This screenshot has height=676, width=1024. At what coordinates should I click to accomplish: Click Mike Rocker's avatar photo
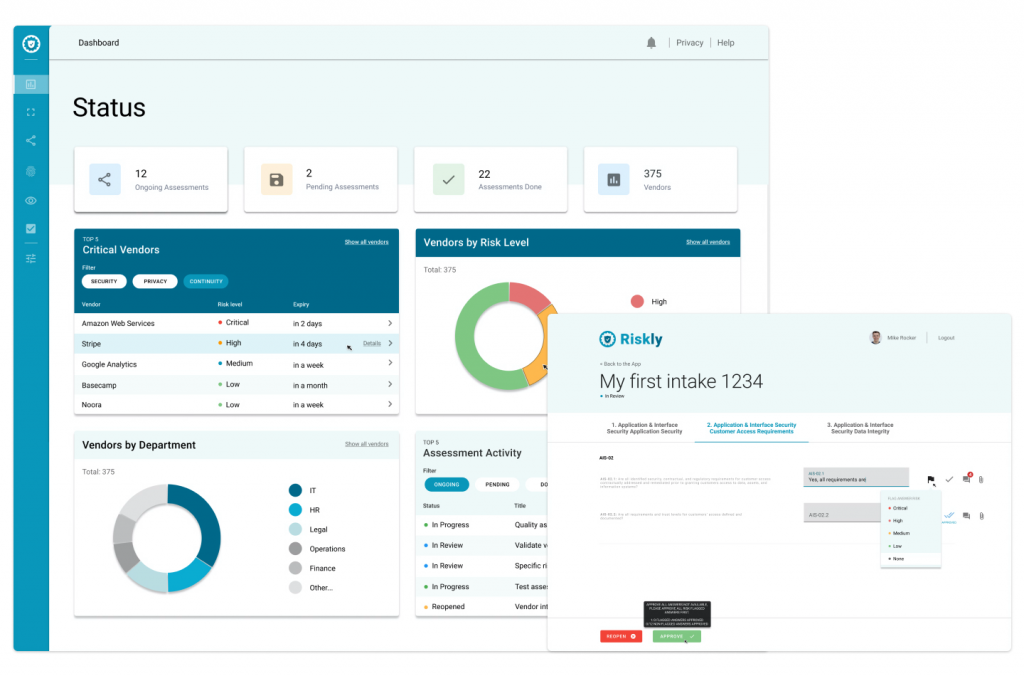pyautogui.click(x=876, y=338)
